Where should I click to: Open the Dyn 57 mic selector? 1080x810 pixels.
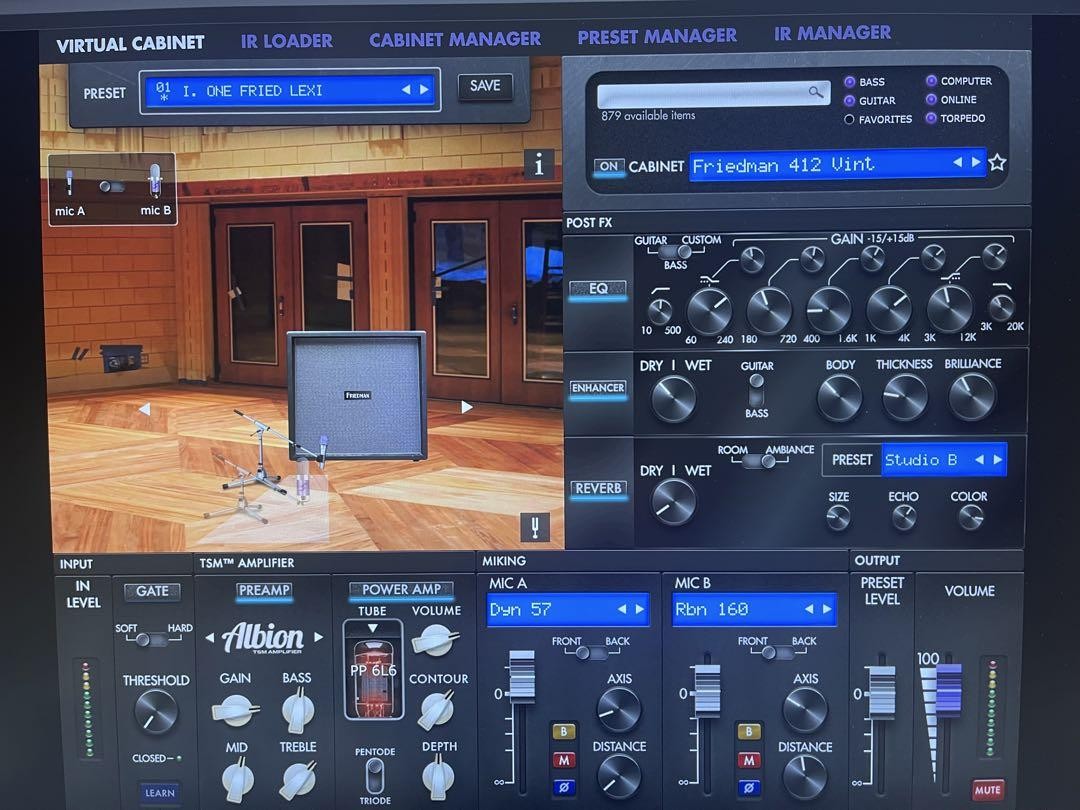[x=568, y=610]
